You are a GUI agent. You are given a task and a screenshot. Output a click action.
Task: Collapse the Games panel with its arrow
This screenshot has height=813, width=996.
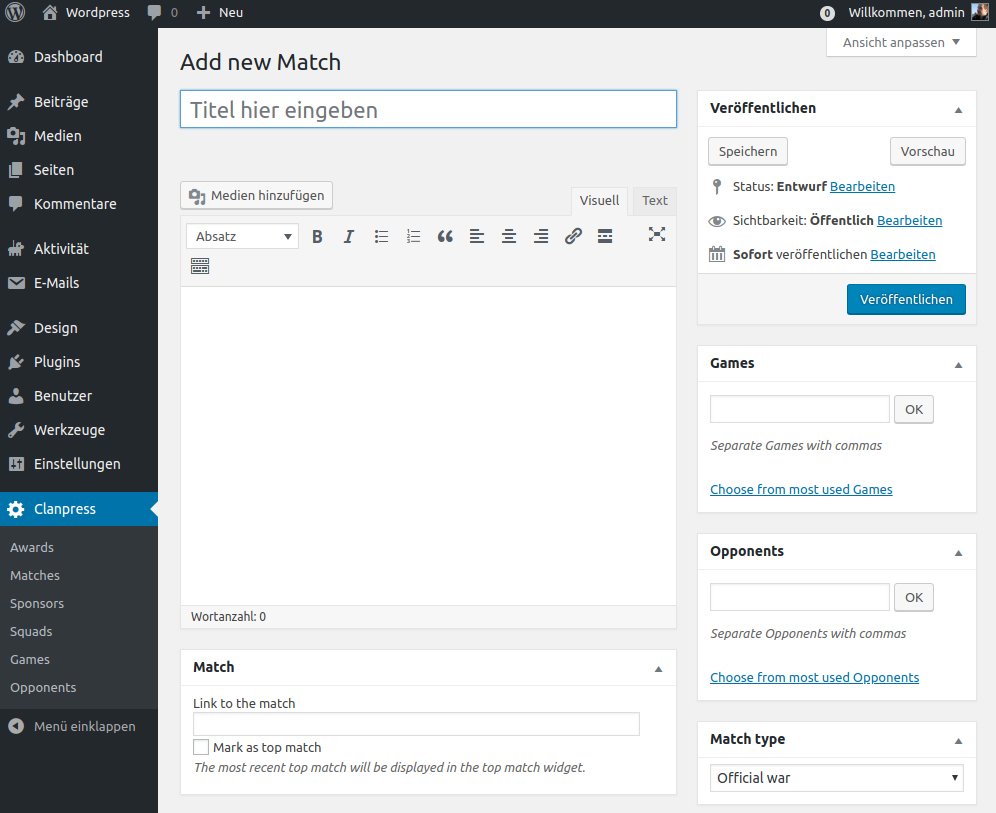pos(958,364)
